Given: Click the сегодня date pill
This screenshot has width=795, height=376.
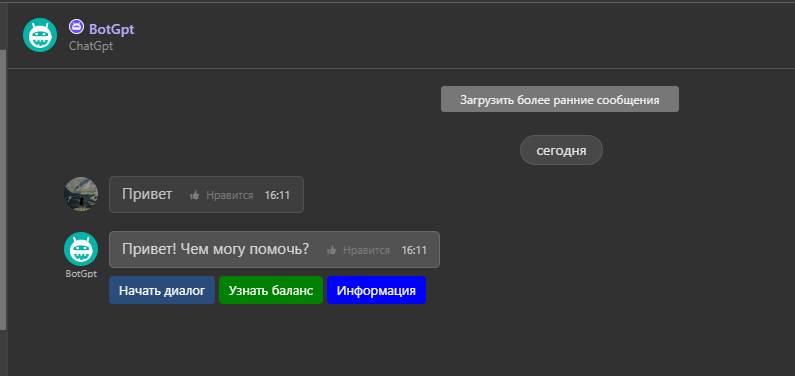Looking at the screenshot, I should [561, 151].
